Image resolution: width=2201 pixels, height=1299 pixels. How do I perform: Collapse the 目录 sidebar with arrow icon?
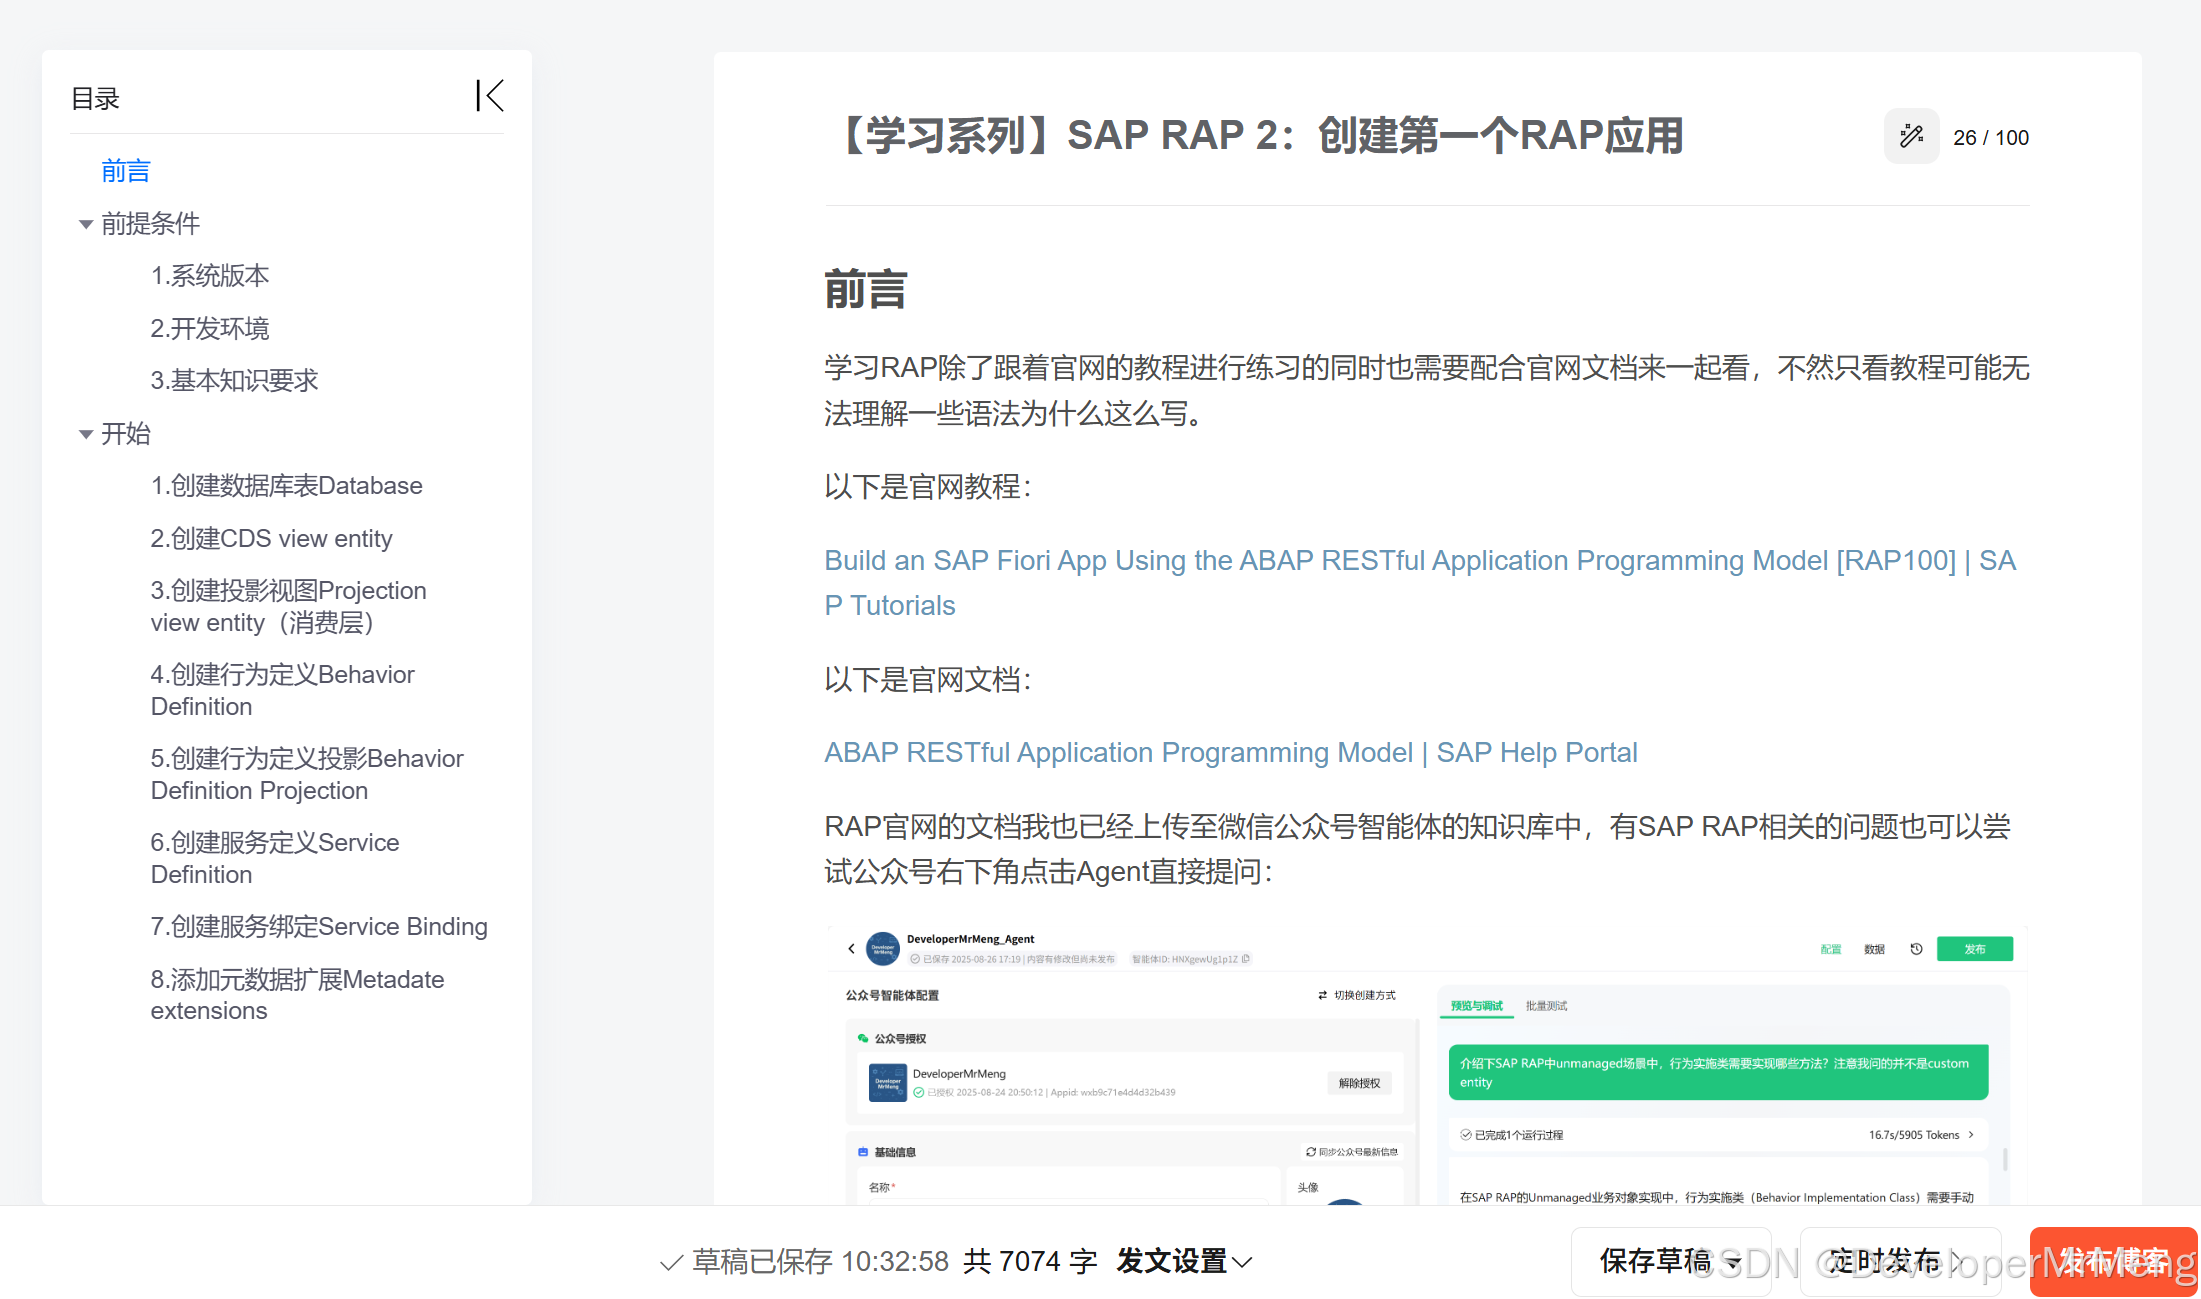tap(489, 96)
